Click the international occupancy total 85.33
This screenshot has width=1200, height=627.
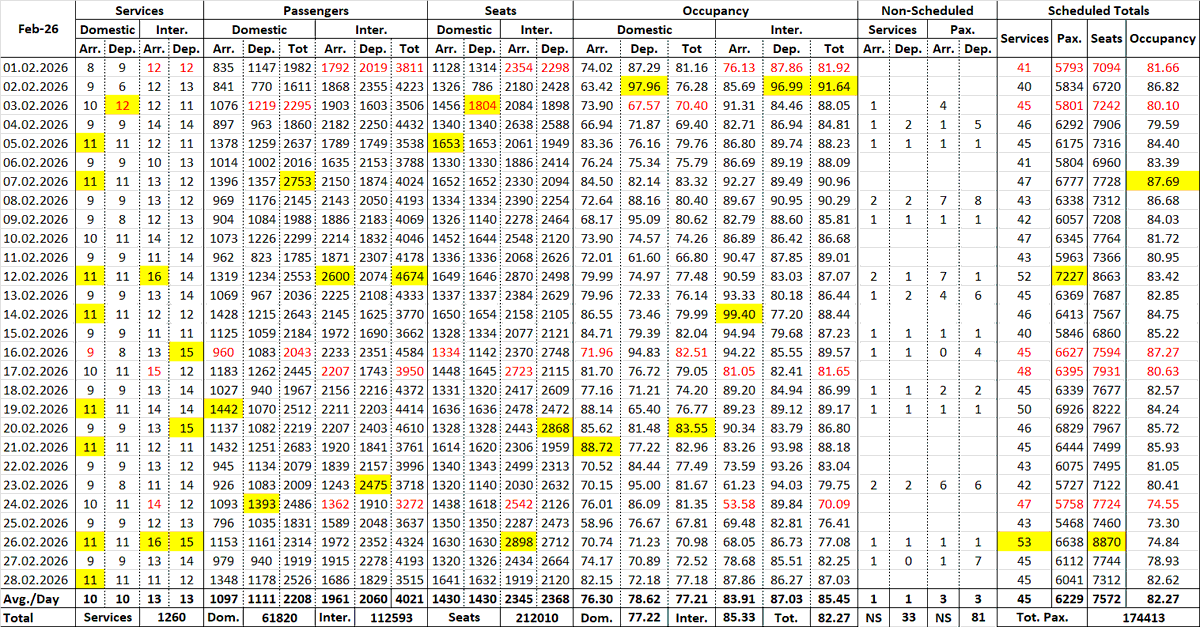pyautogui.click(x=738, y=617)
